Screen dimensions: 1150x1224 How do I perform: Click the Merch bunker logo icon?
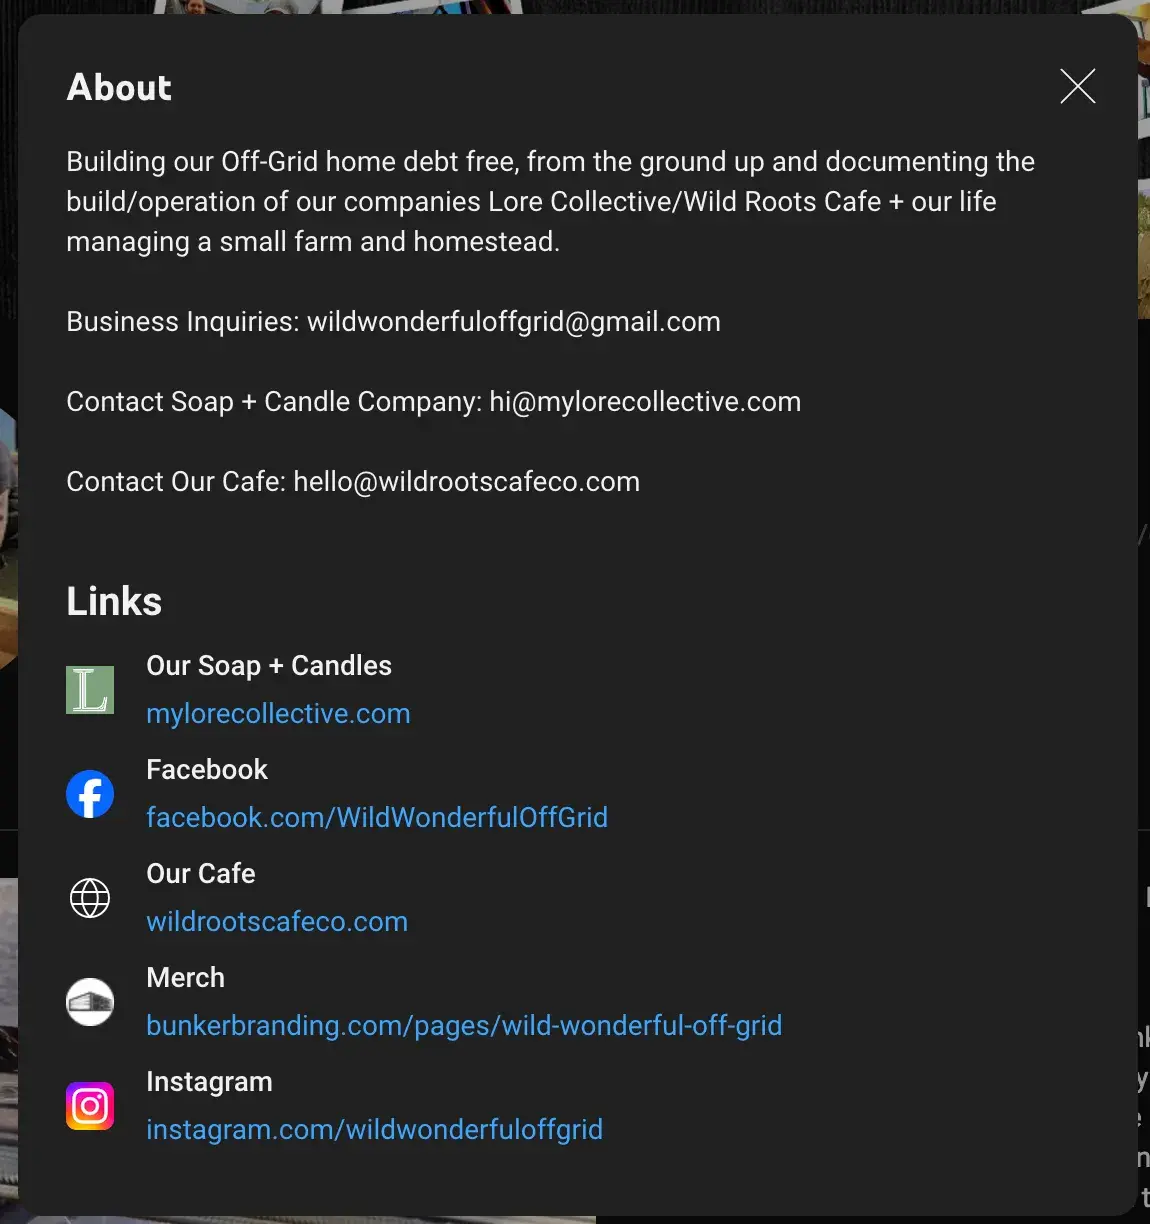(90, 1002)
